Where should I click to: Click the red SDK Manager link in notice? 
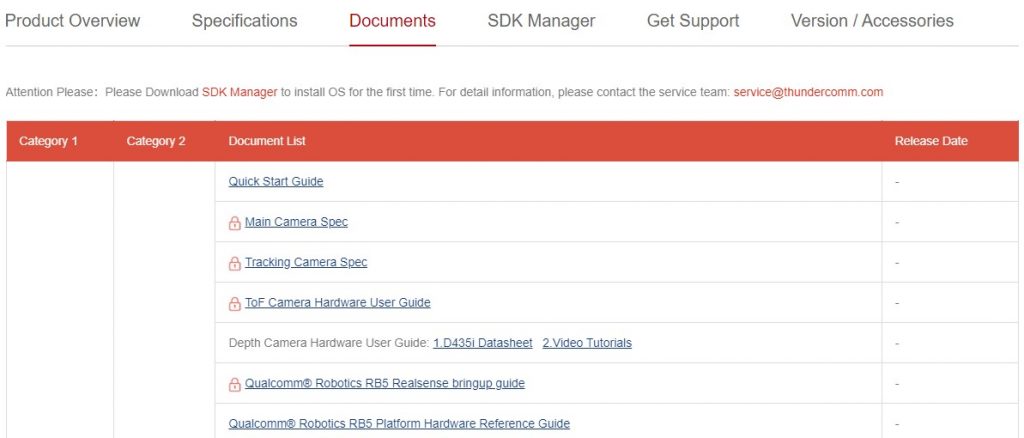240,92
